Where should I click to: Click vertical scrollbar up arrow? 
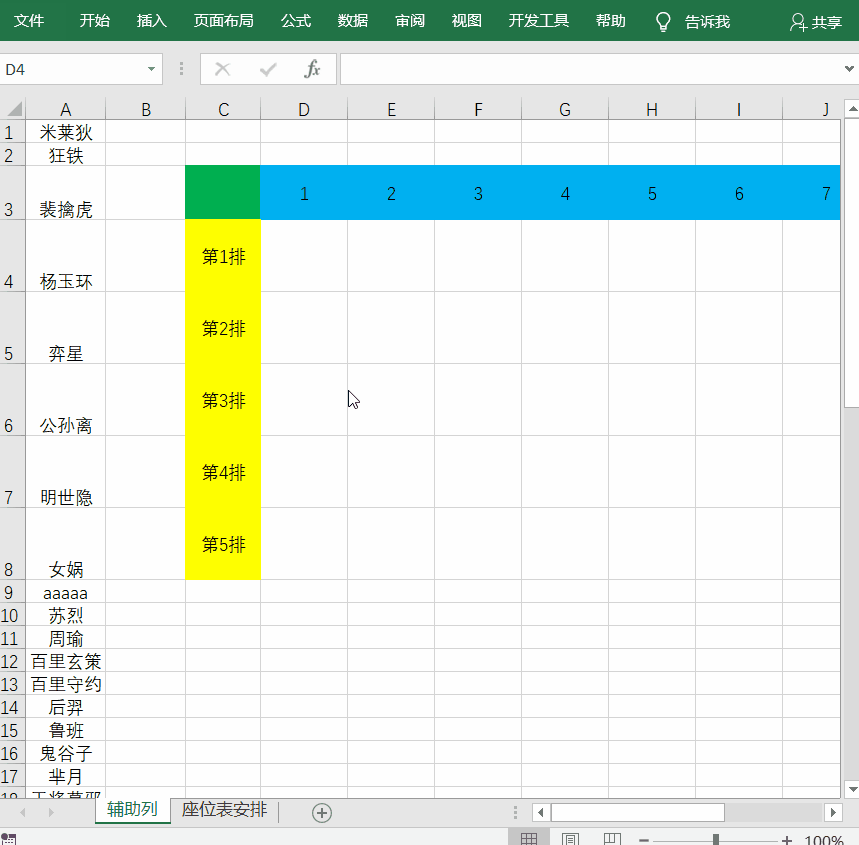point(852,109)
